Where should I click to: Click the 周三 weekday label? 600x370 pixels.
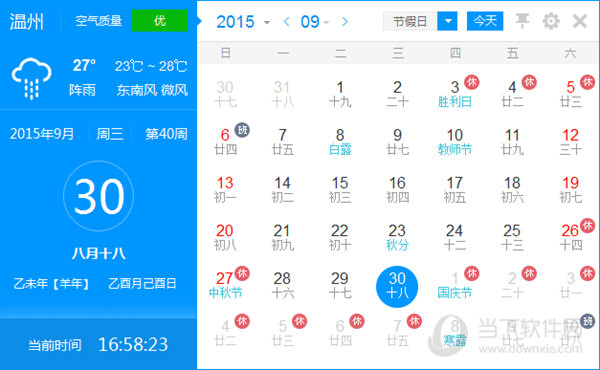coord(110,134)
